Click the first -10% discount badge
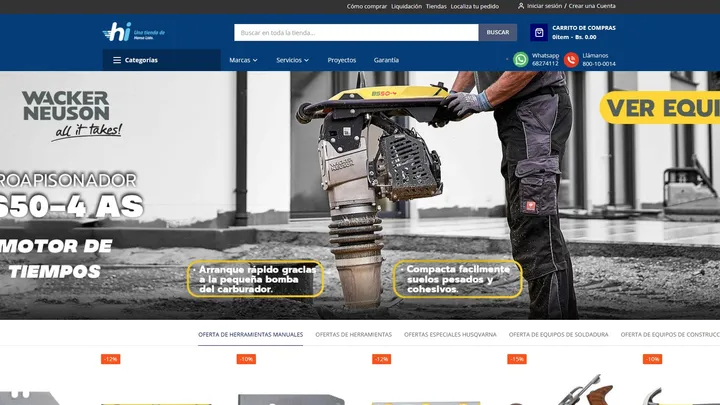The height and width of the screenshot is (405, 720). tap(246, 359)
